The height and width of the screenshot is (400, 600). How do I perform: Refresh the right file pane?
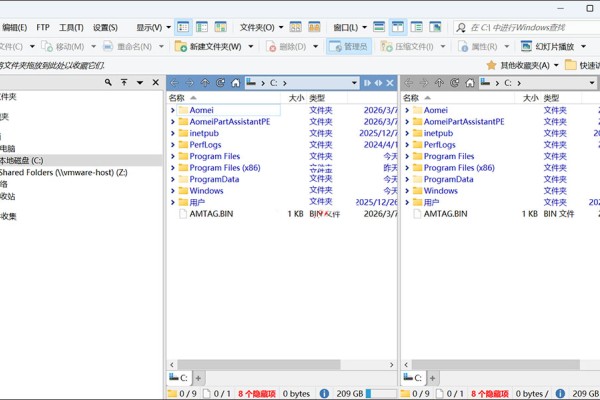455,83
